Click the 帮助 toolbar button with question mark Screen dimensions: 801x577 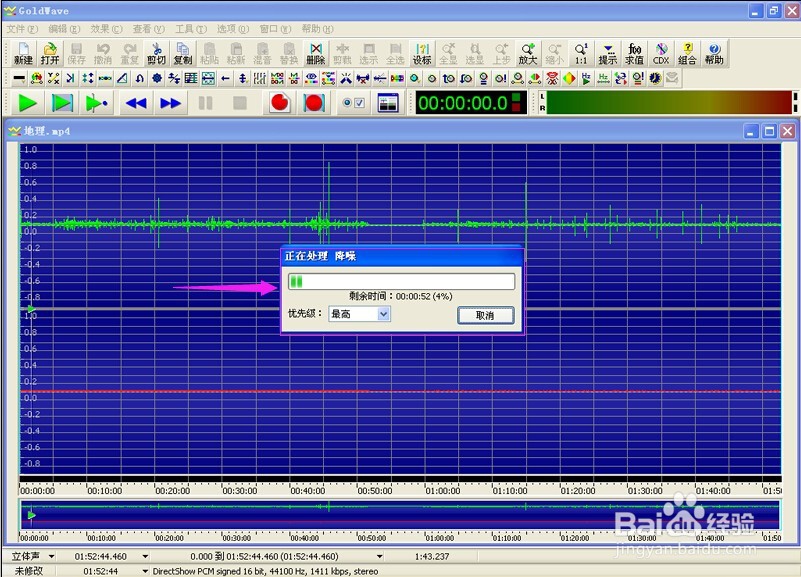tap(714, 54)
